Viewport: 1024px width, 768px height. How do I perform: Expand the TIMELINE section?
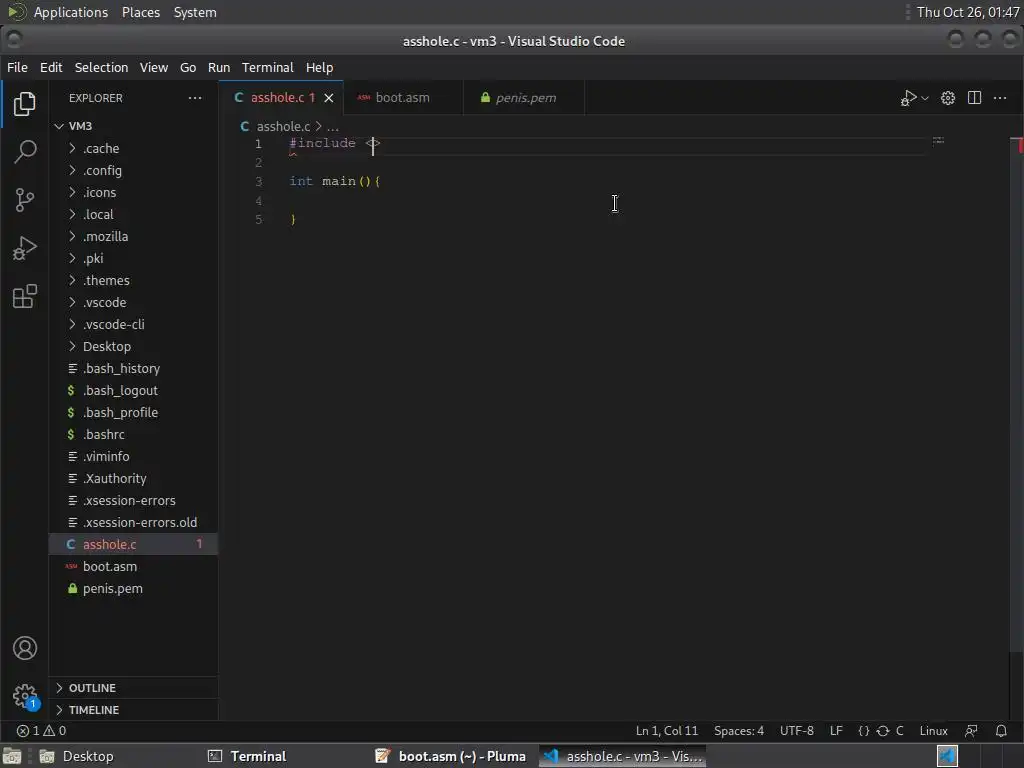[133, 710]
